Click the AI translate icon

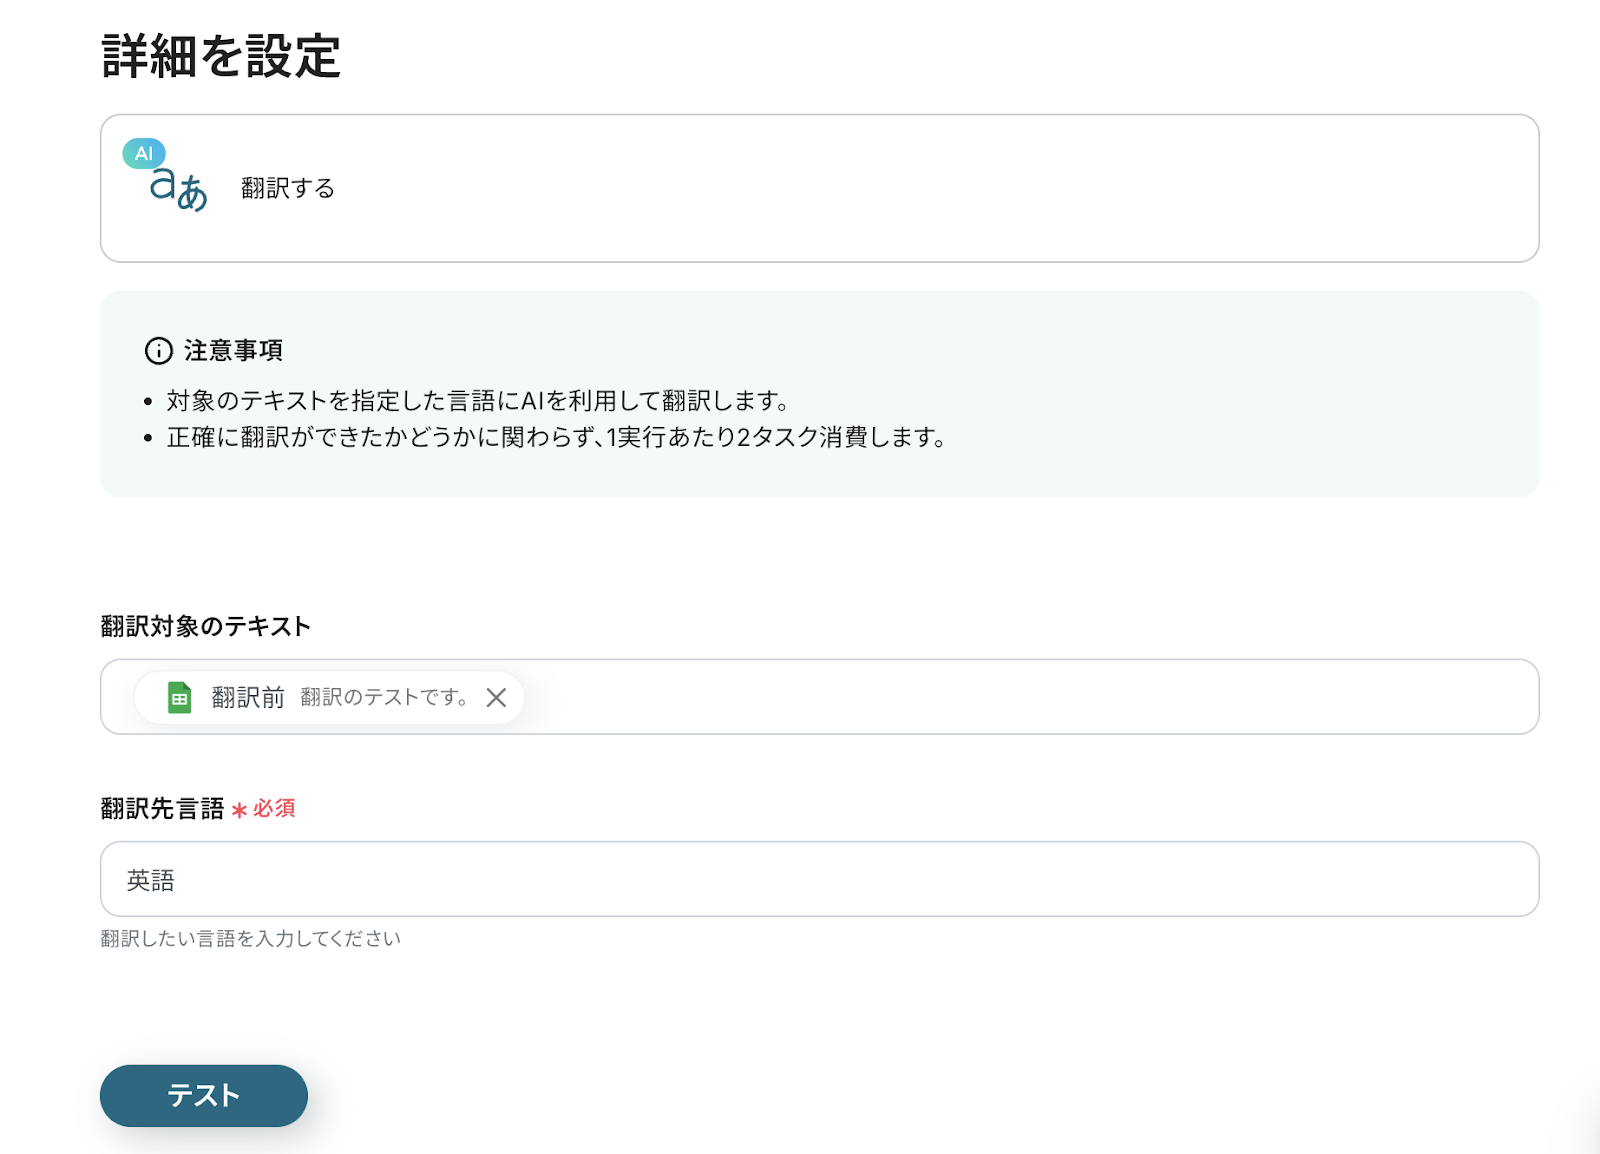(x=166, y=176)
